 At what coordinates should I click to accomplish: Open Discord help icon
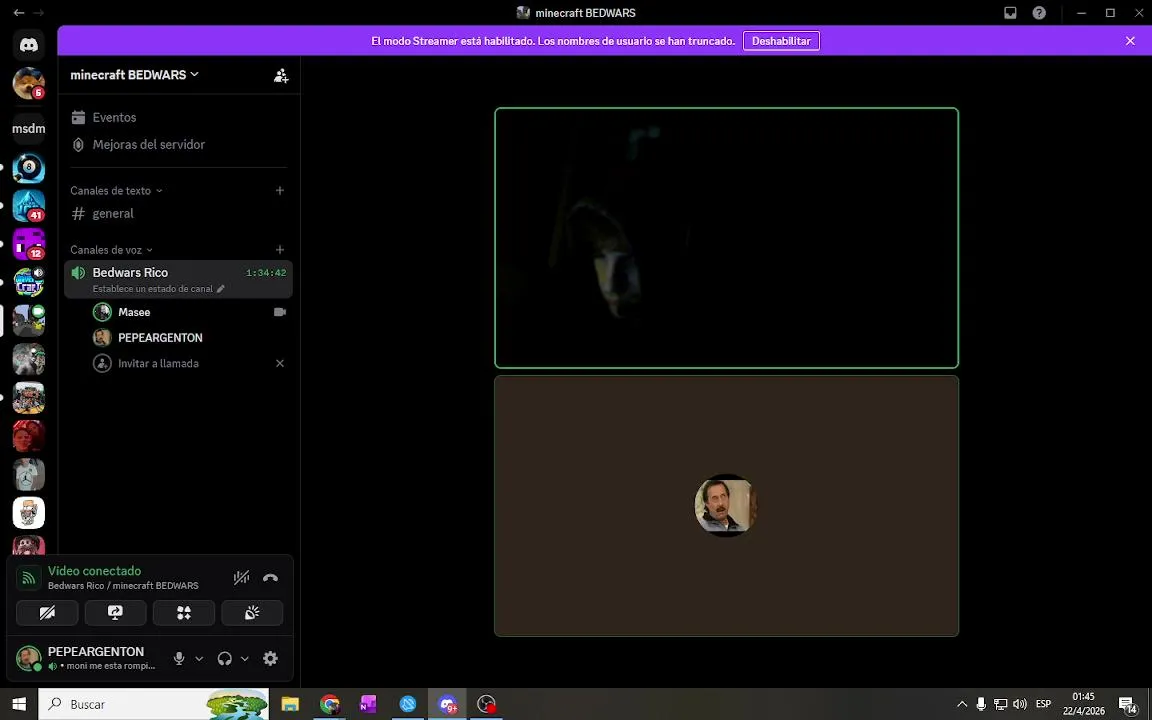tap(1039, 12)
